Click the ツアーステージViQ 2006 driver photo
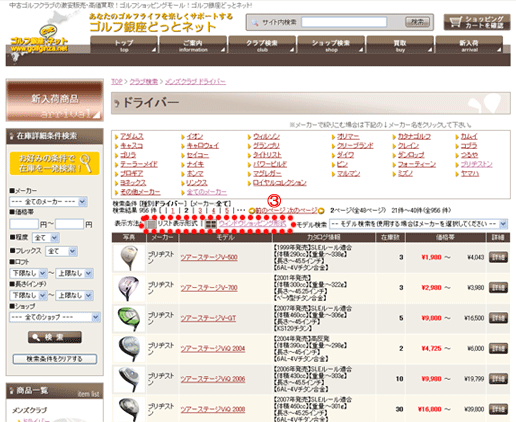 [129, 379]
